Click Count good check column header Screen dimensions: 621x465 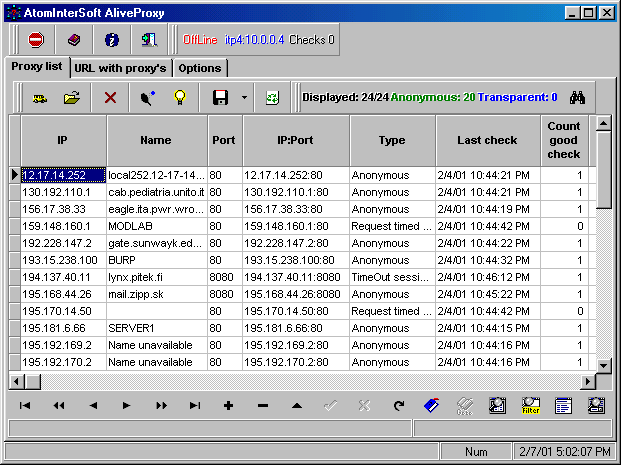point(564,140)
